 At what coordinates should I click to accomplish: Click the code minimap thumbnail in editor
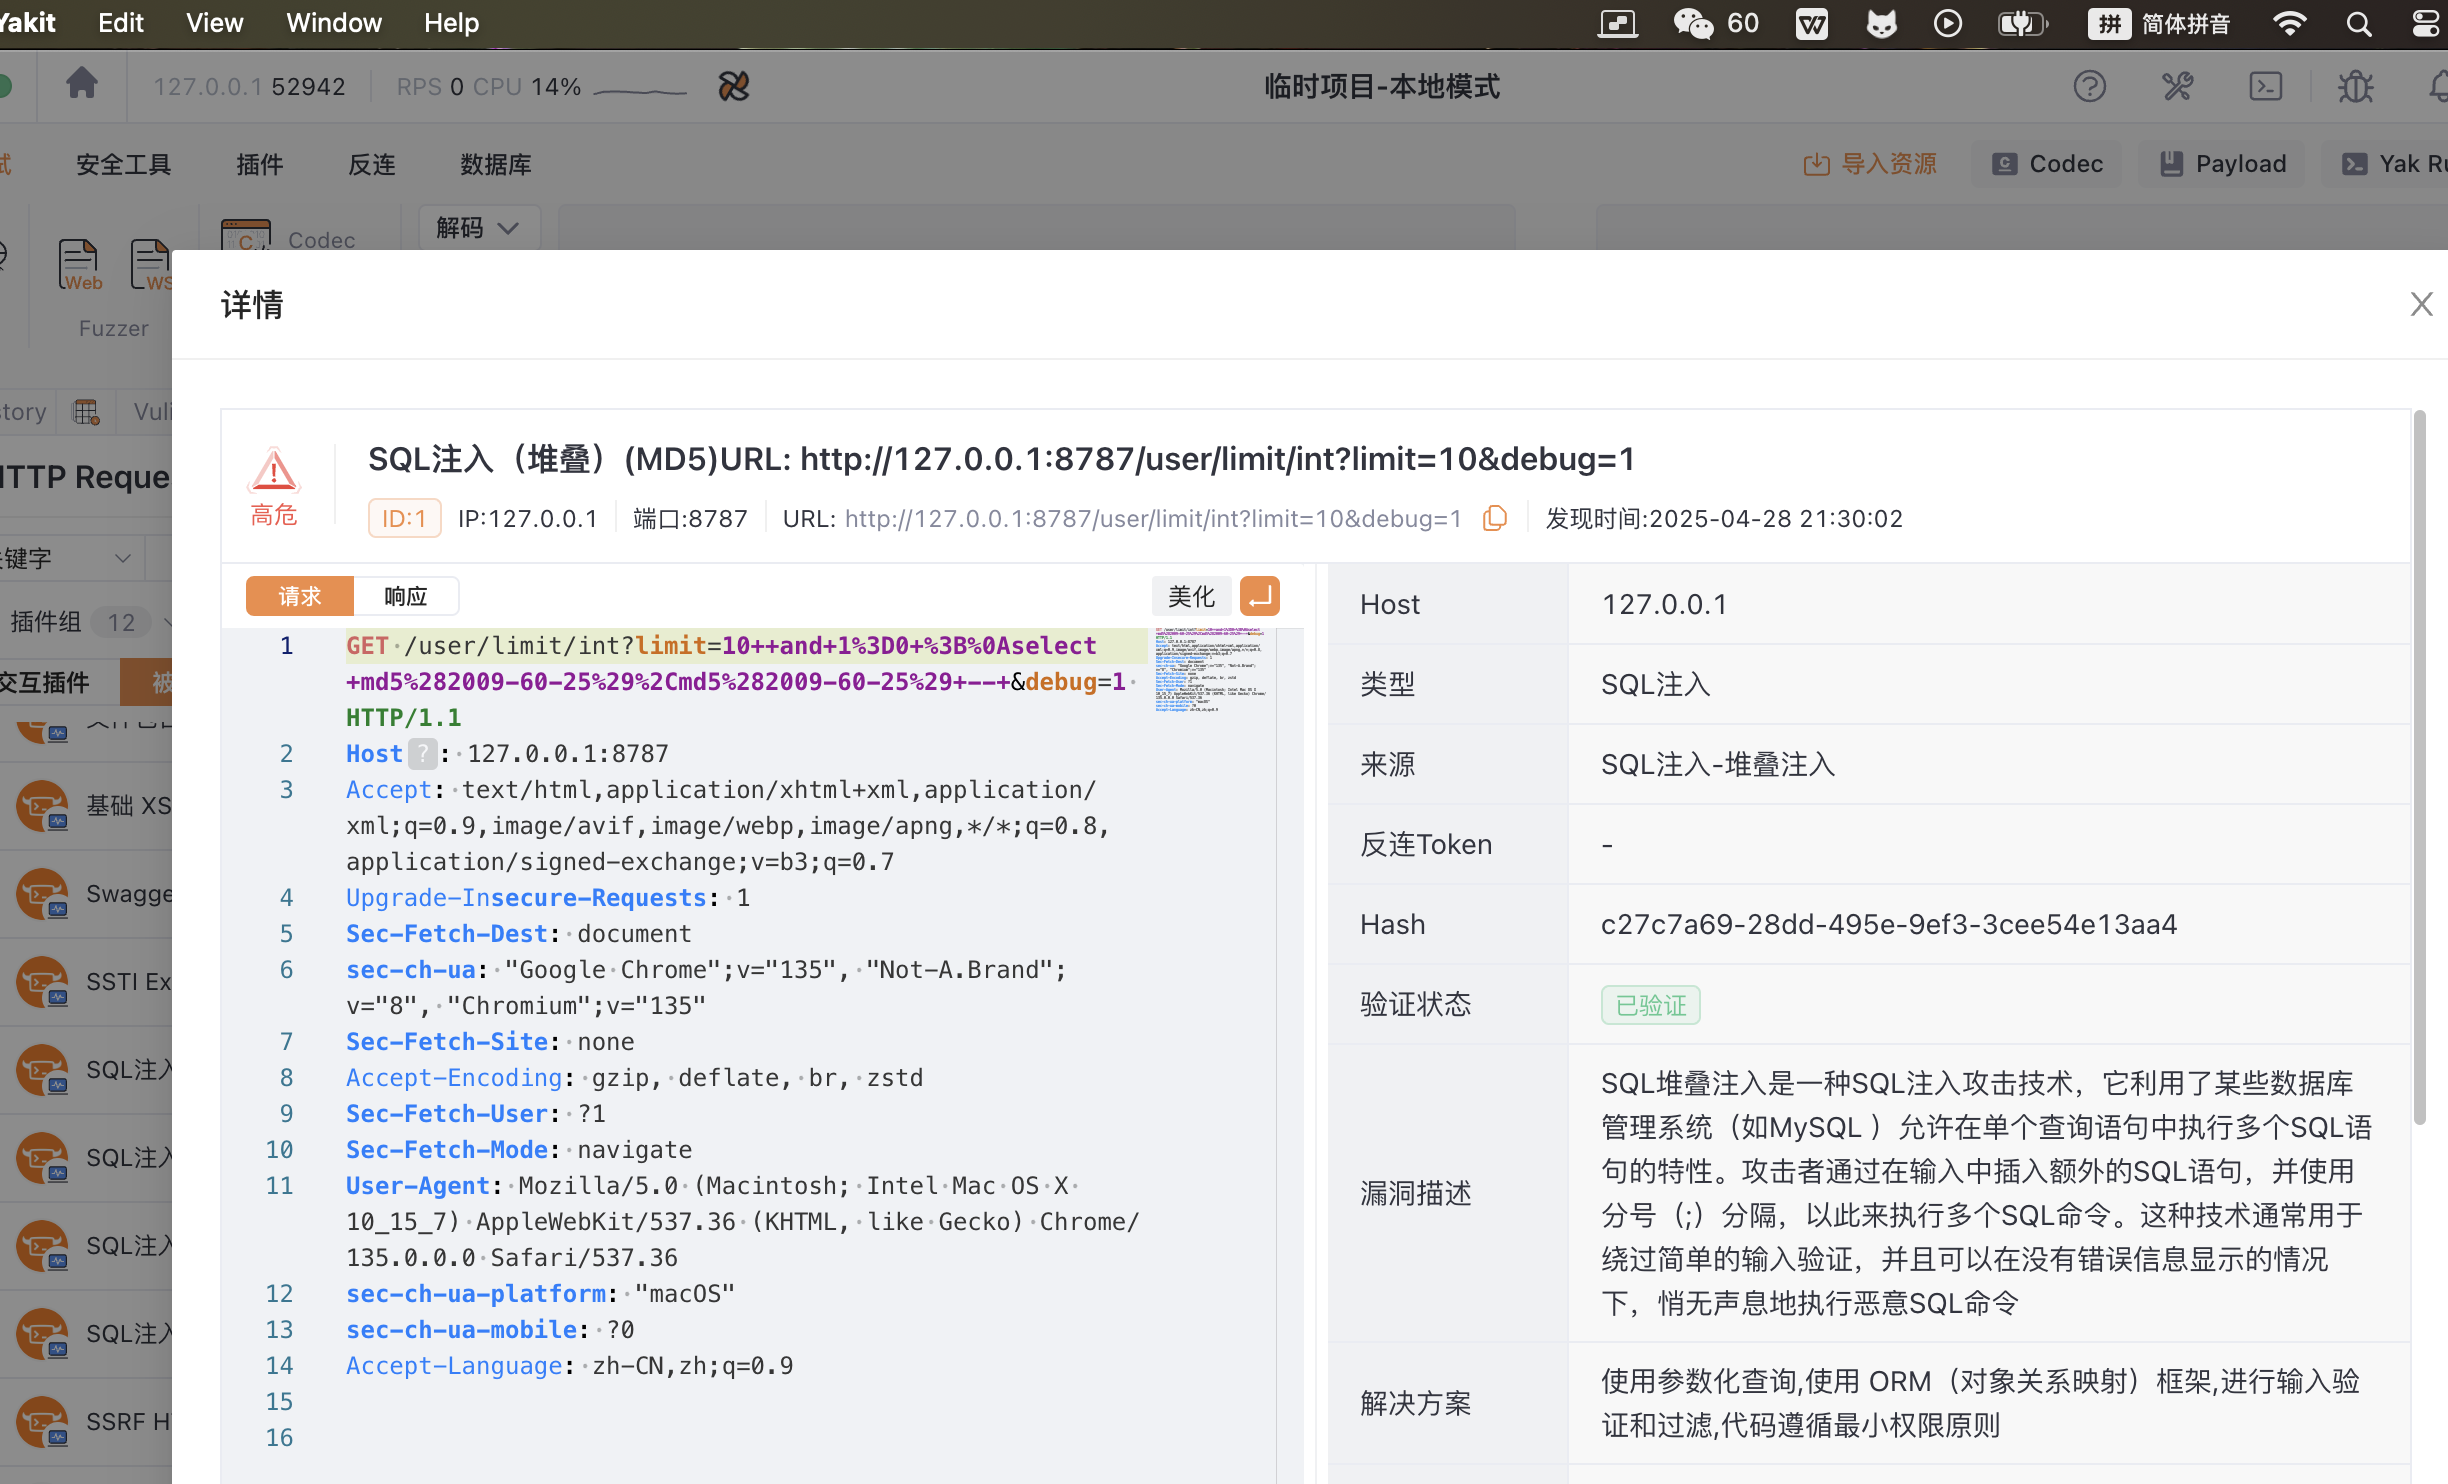click(x=1210, y=670)
